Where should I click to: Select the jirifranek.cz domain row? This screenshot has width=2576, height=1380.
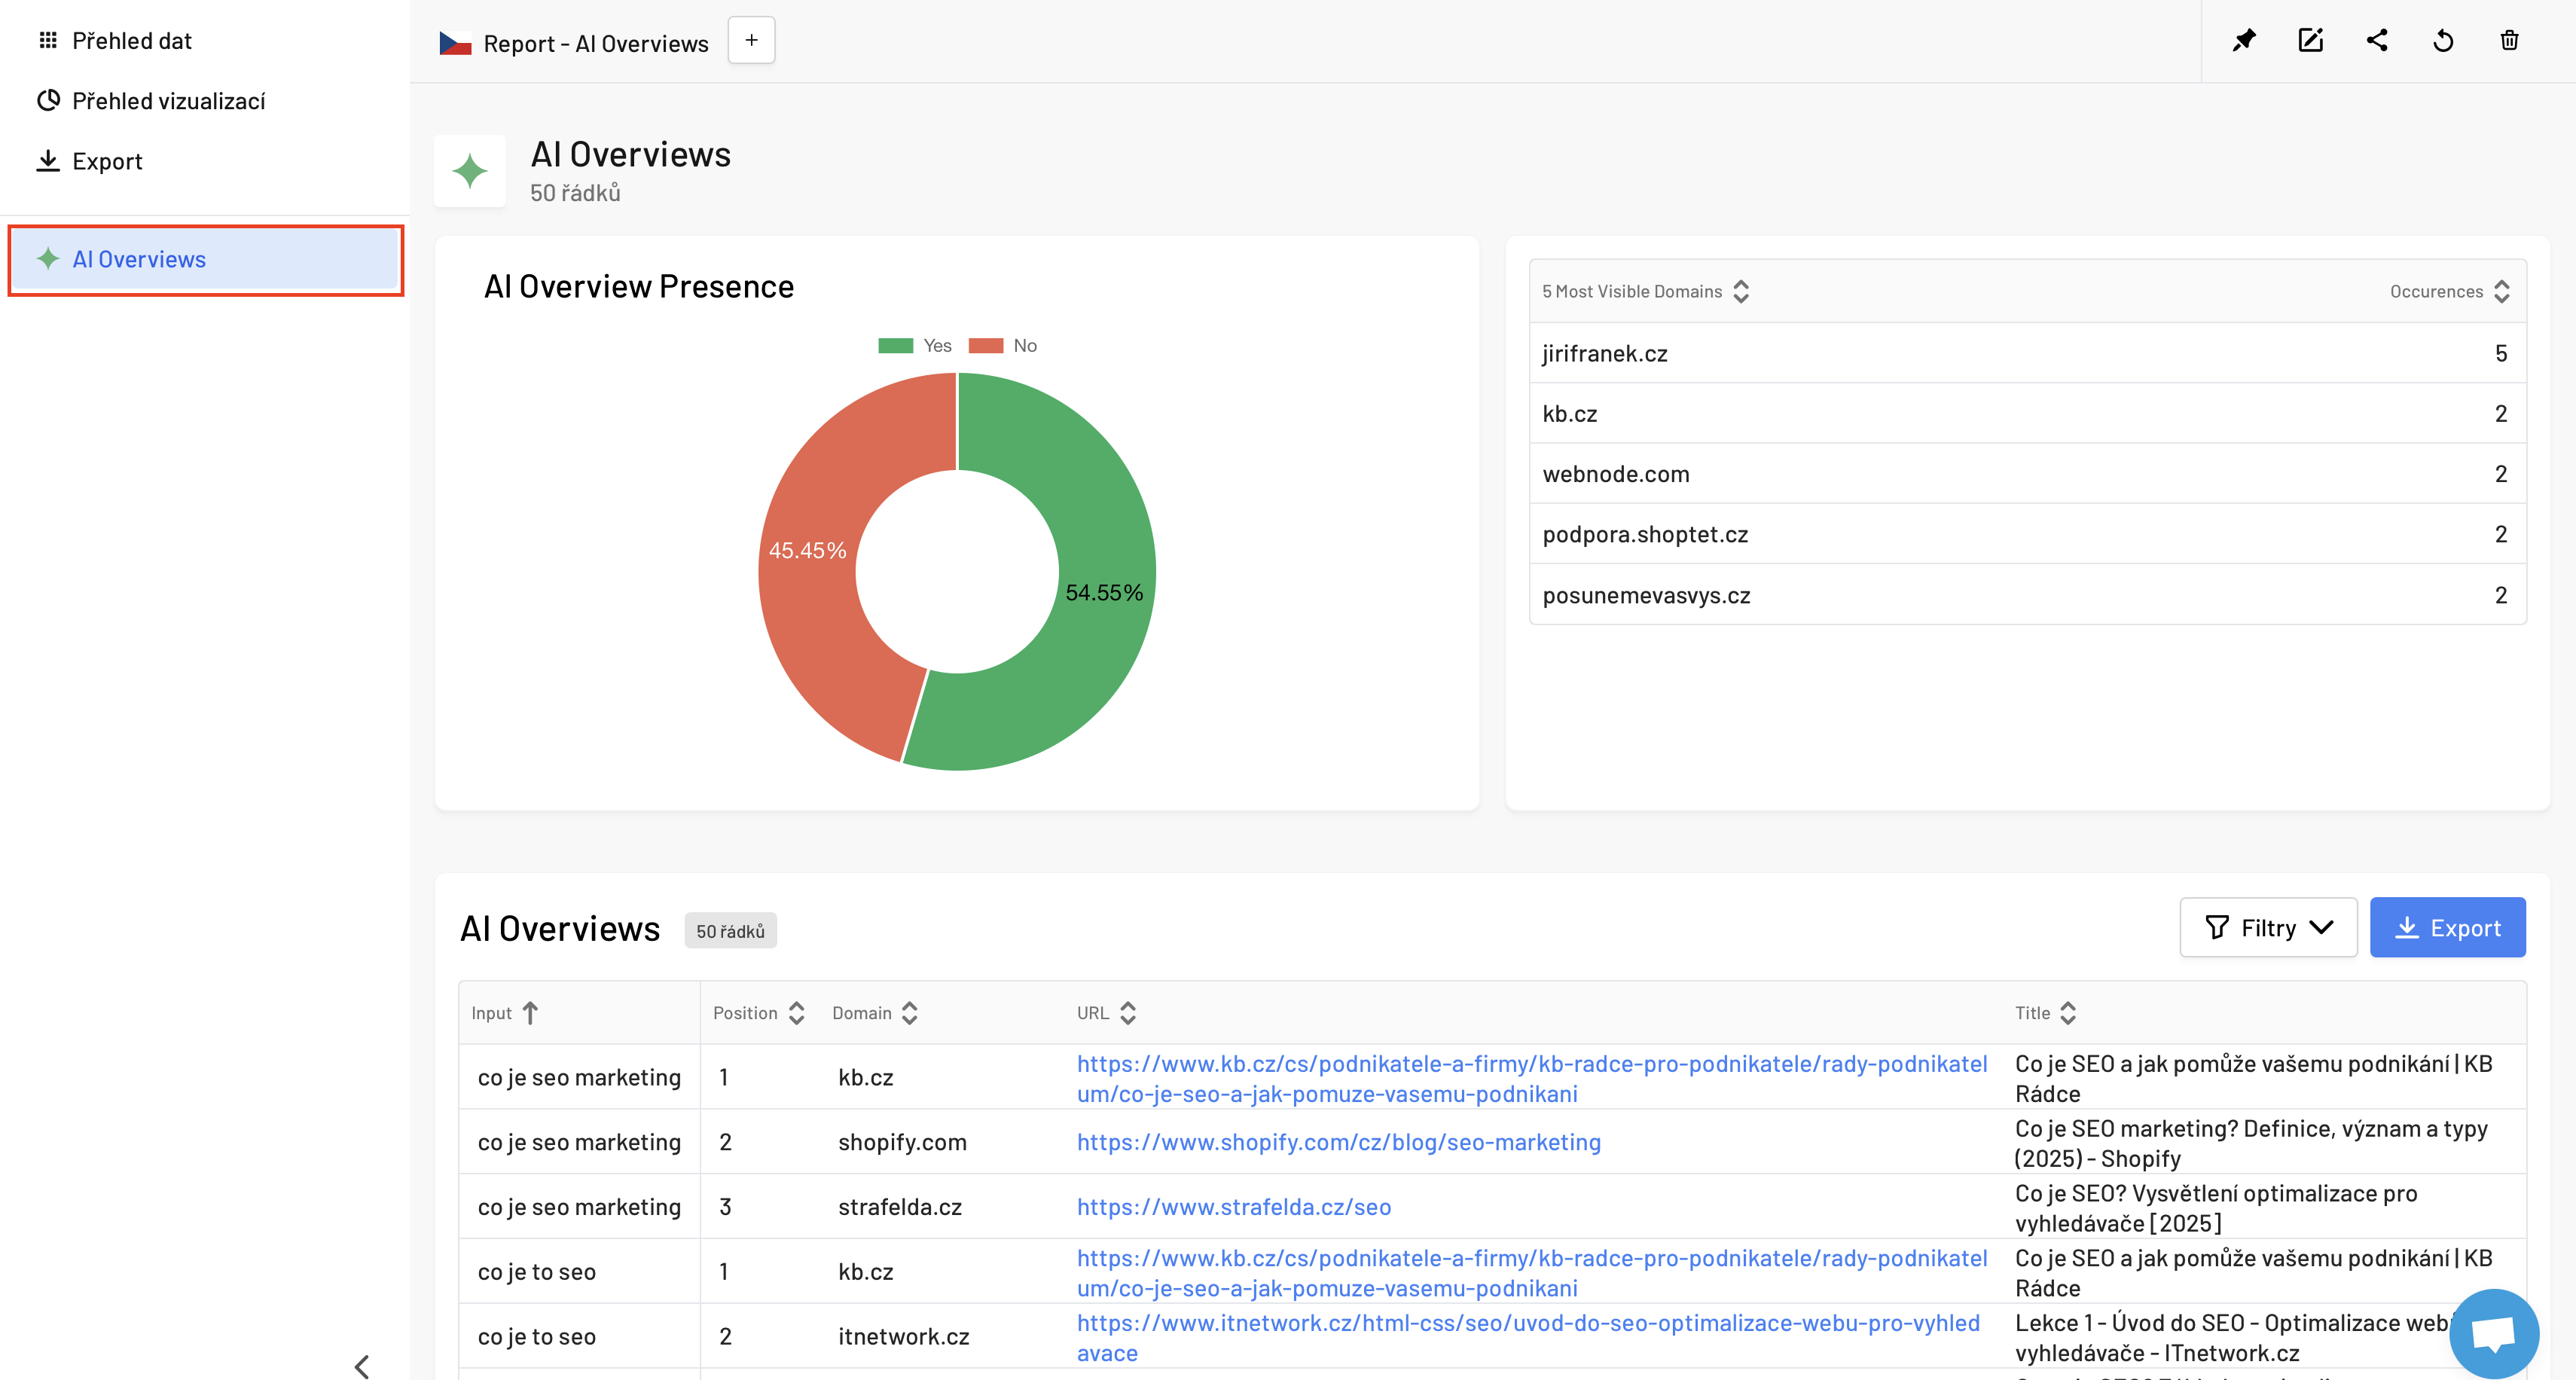pyautogui.click(x=1604, y=353)
